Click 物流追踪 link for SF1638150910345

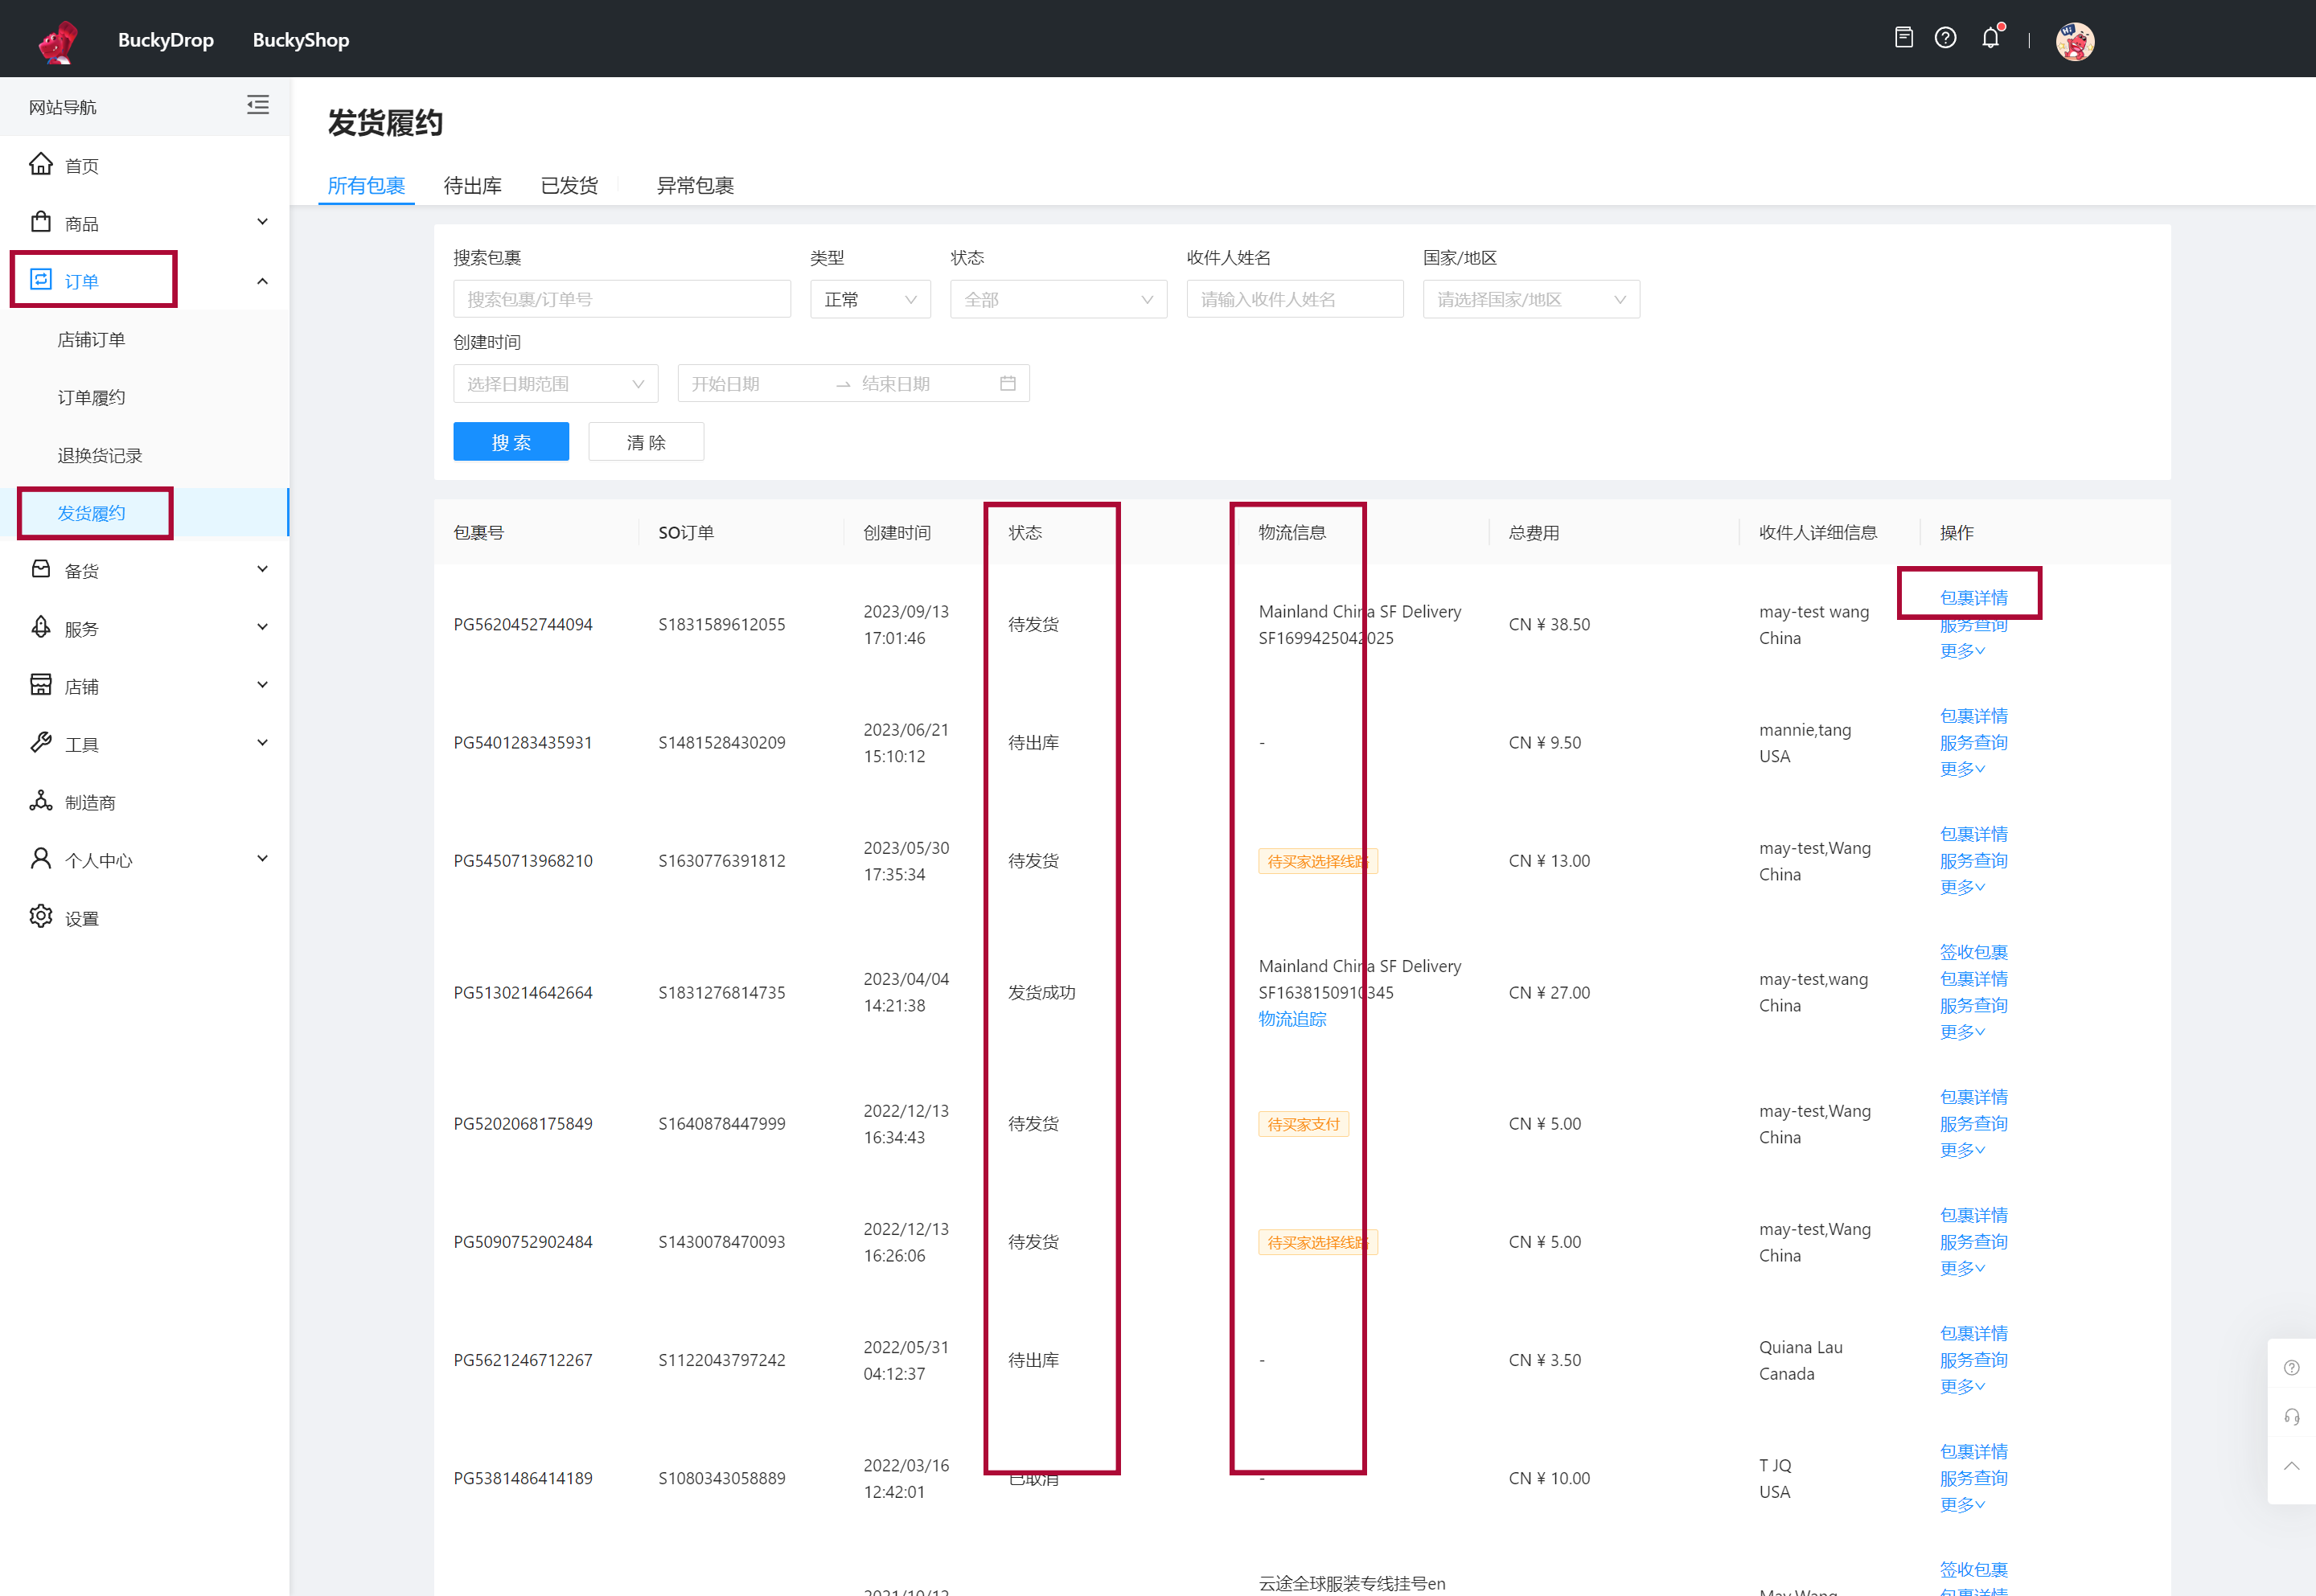[x=1292, y=1019]
